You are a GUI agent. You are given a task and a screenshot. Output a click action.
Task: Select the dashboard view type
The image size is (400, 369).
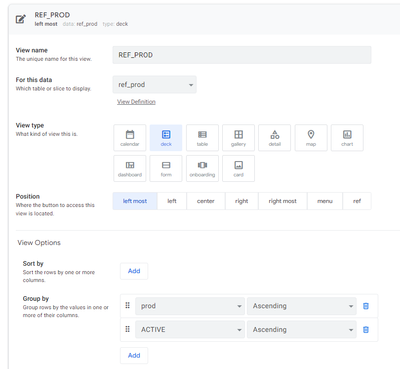tap(130, 168)
